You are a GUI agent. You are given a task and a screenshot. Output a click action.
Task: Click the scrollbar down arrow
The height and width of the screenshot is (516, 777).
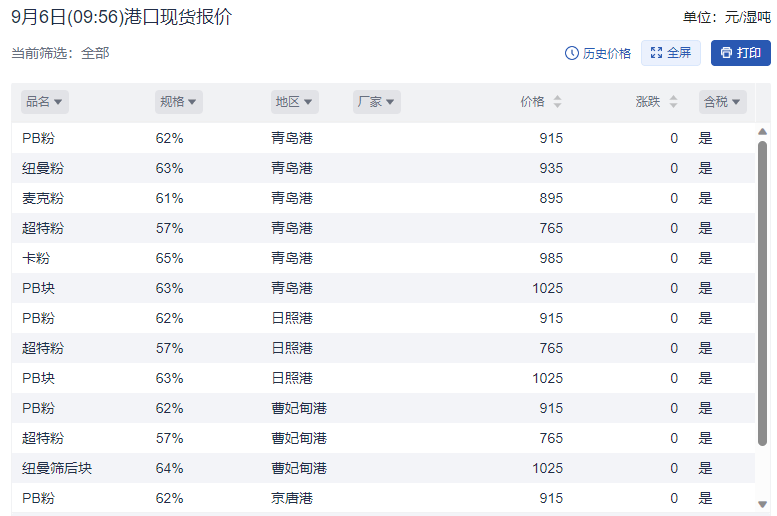[x=762, y=504]
